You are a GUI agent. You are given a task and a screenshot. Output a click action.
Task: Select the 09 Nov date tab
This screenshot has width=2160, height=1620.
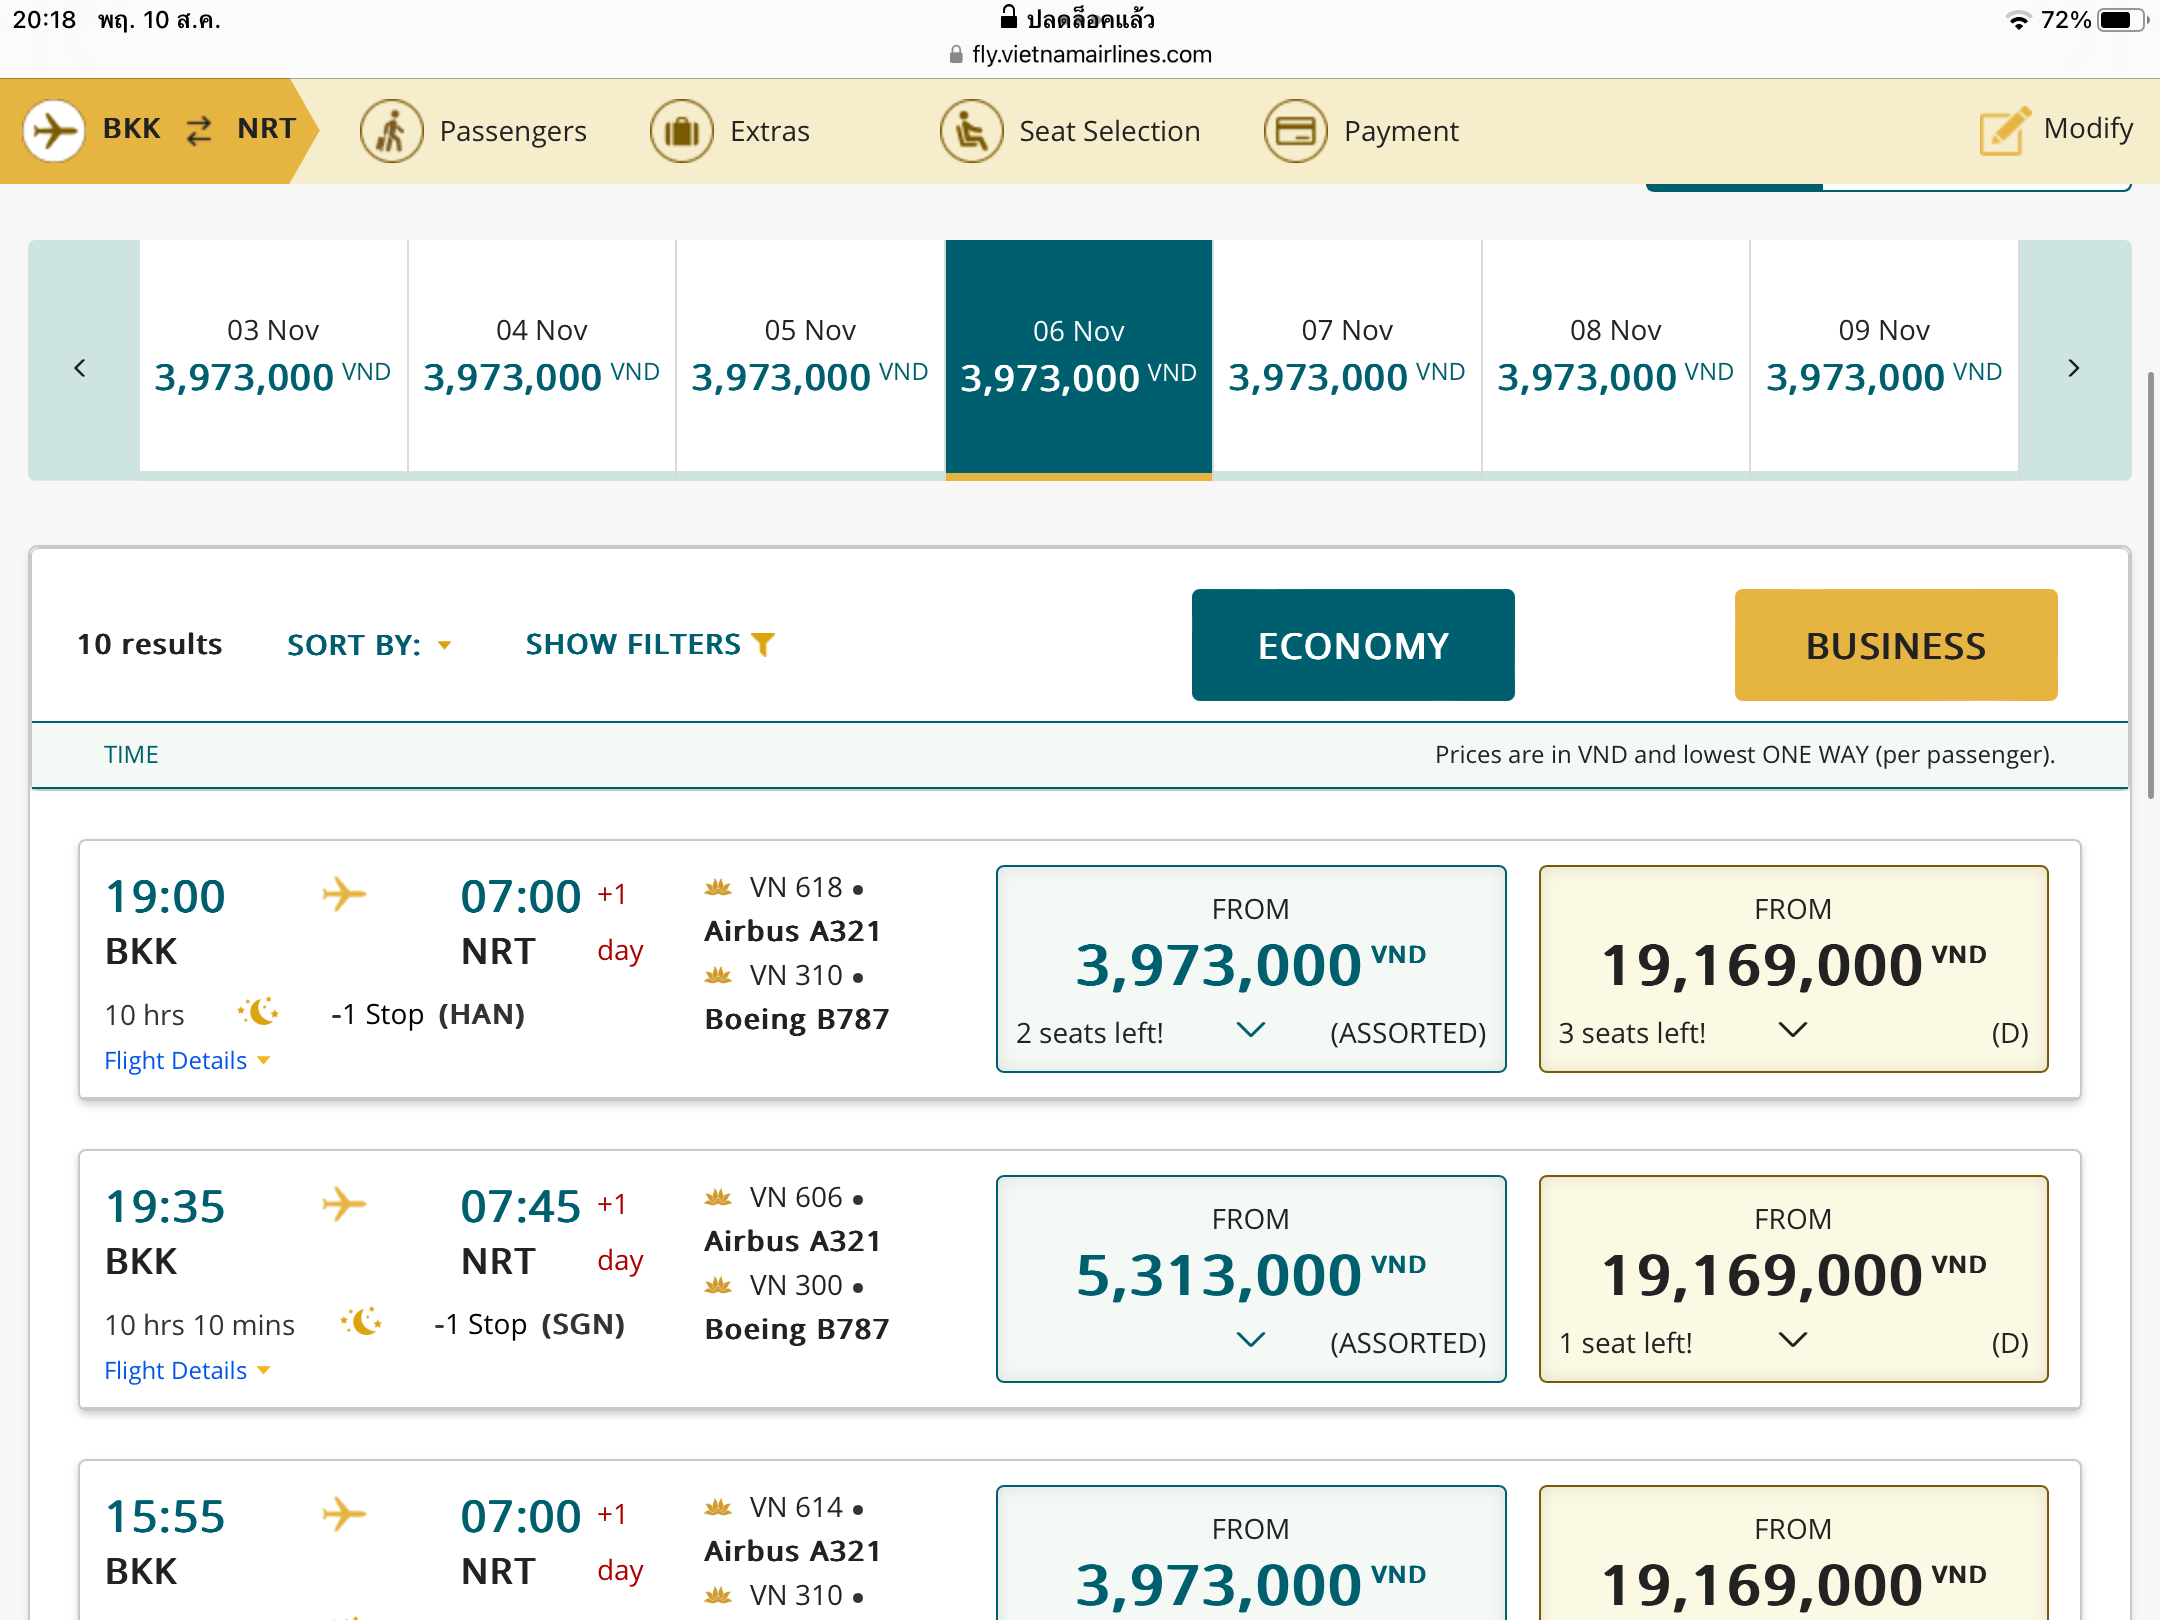point(1884,356)
